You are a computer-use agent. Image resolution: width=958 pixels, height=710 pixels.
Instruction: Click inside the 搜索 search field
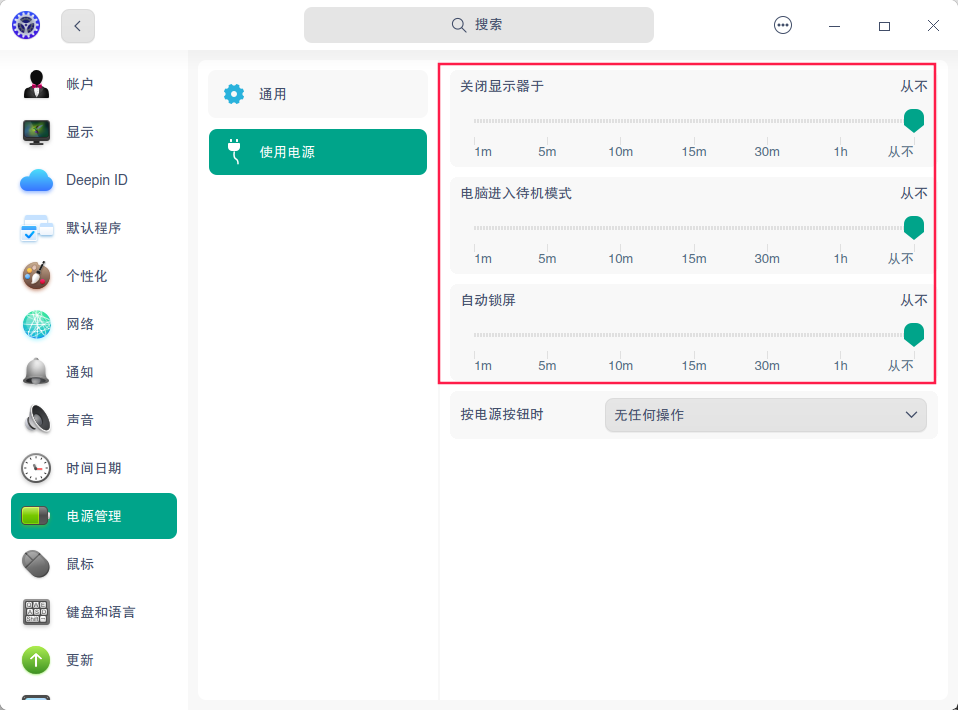479,24
